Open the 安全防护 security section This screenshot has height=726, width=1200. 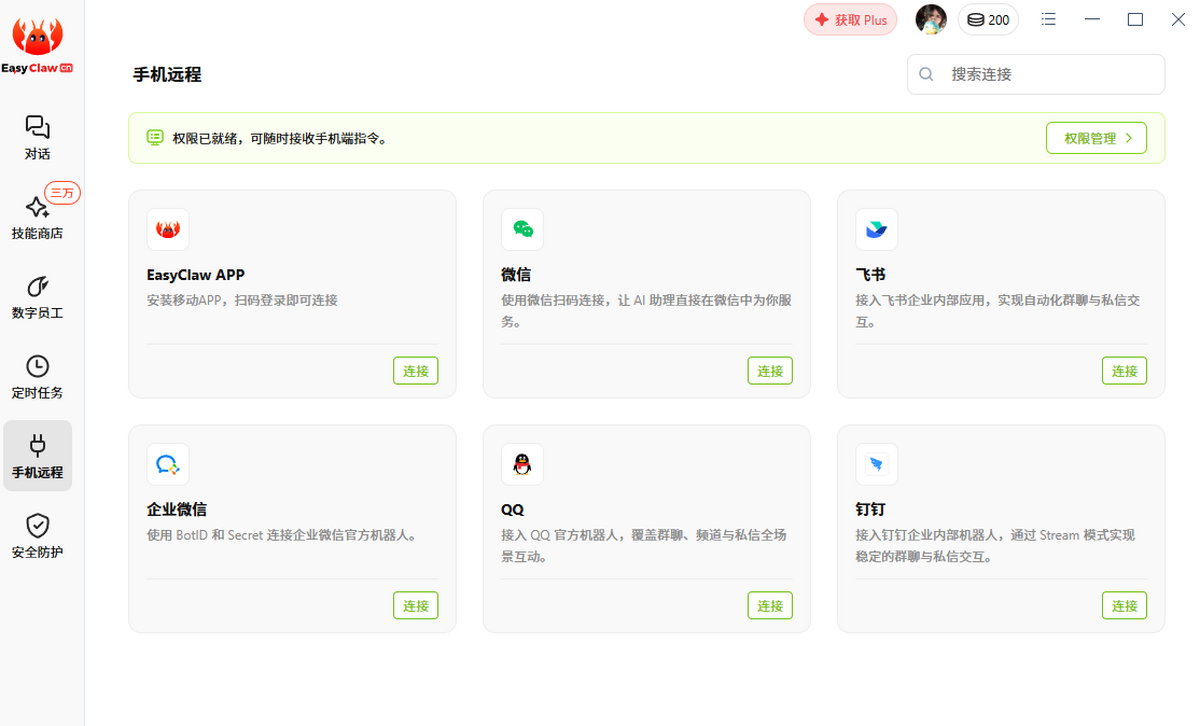[37, 536]
